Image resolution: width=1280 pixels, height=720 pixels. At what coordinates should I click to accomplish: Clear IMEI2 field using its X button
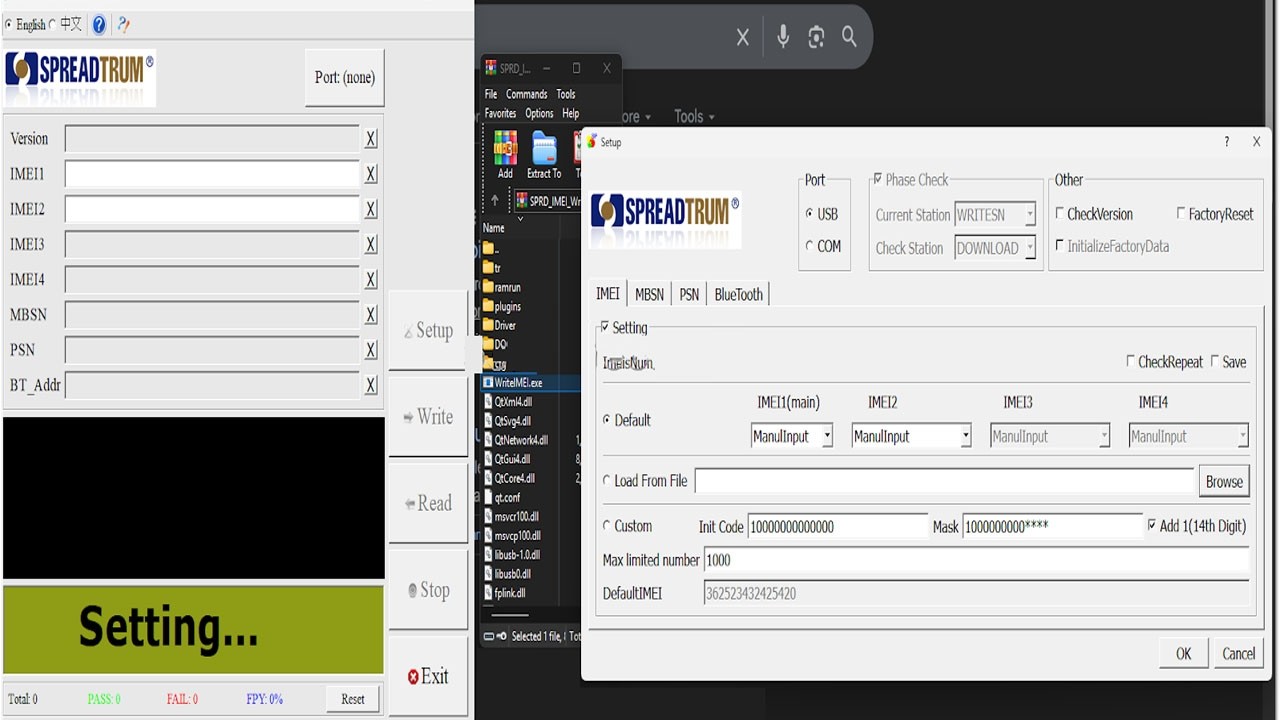[371, 209]
